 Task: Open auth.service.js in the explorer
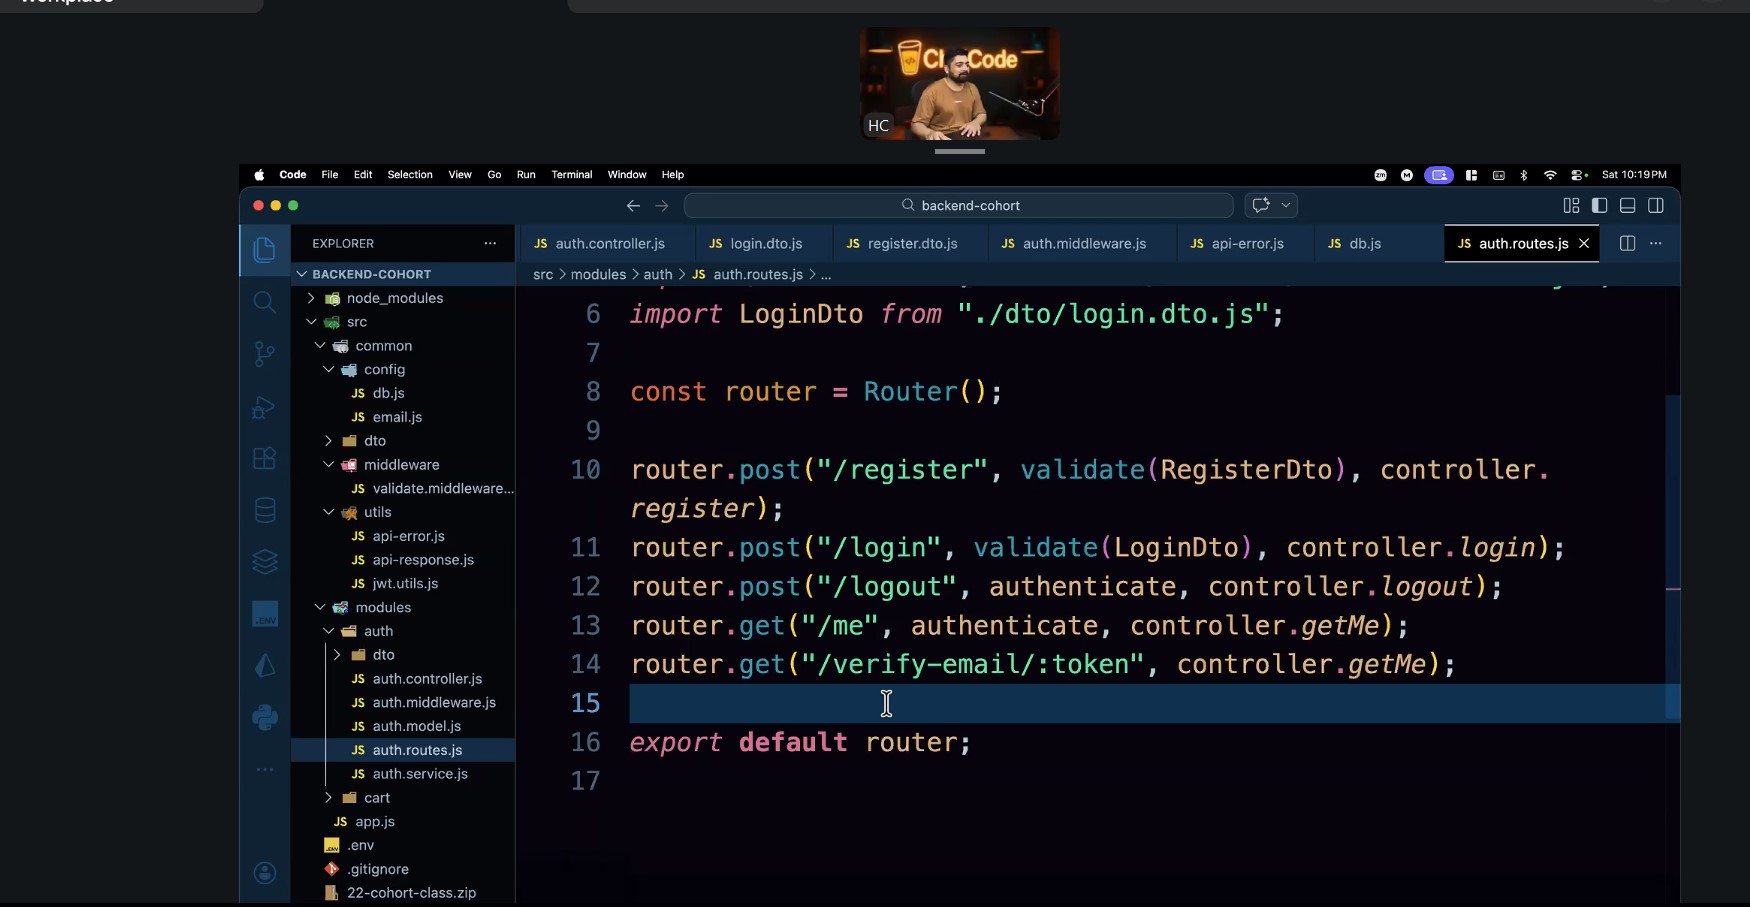click(419, 774)
